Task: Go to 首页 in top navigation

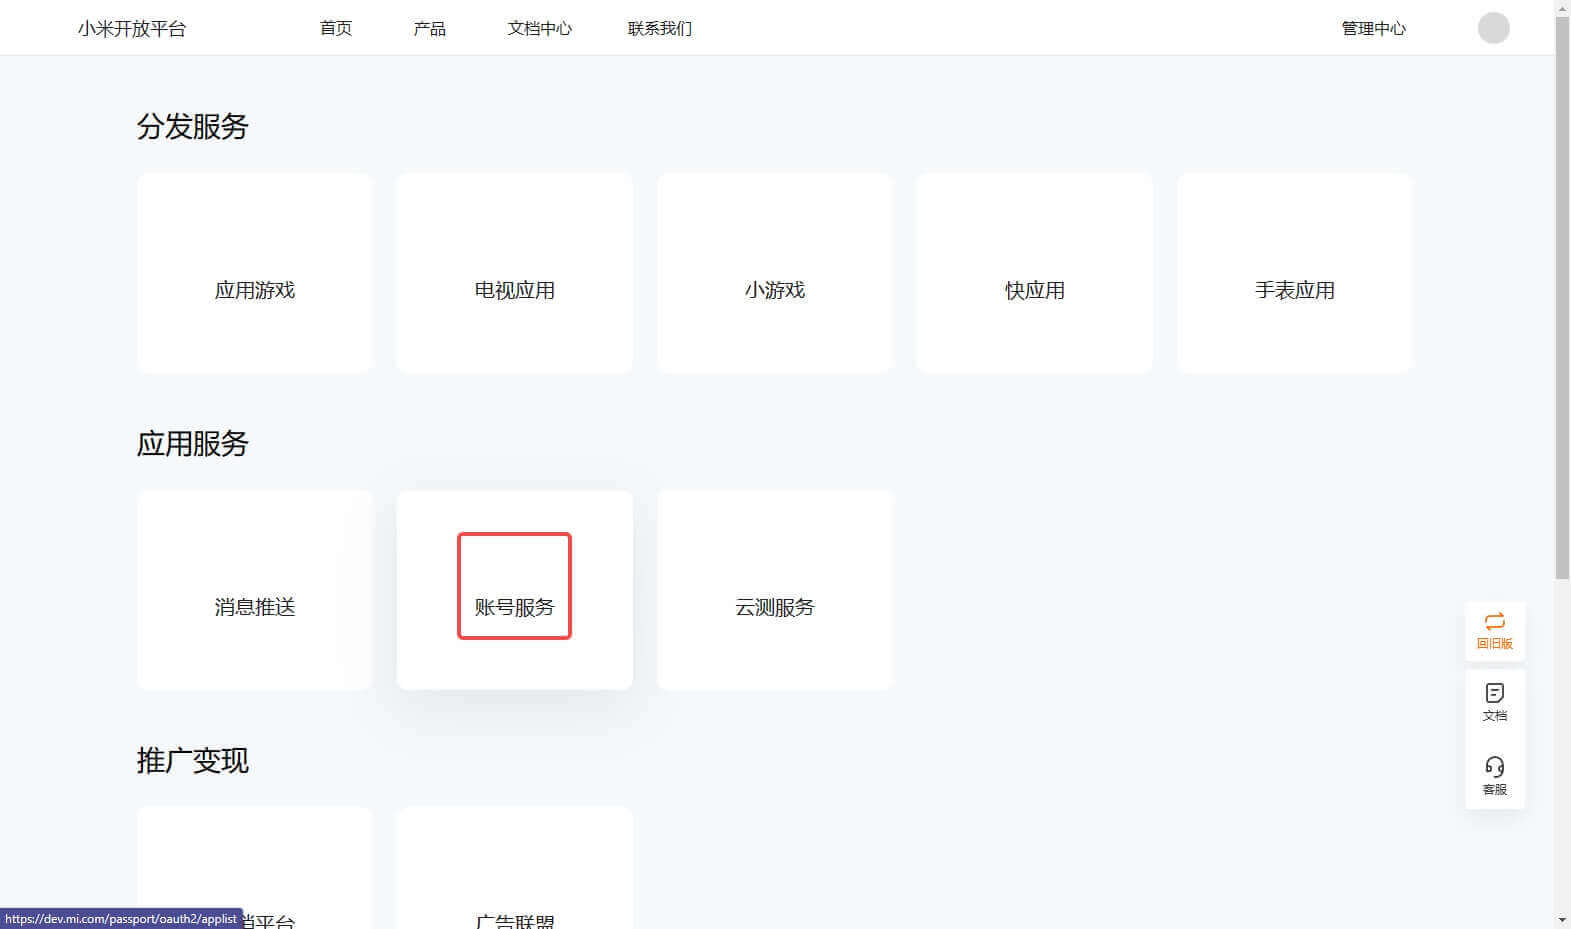Action: click(x=336, y=28)
